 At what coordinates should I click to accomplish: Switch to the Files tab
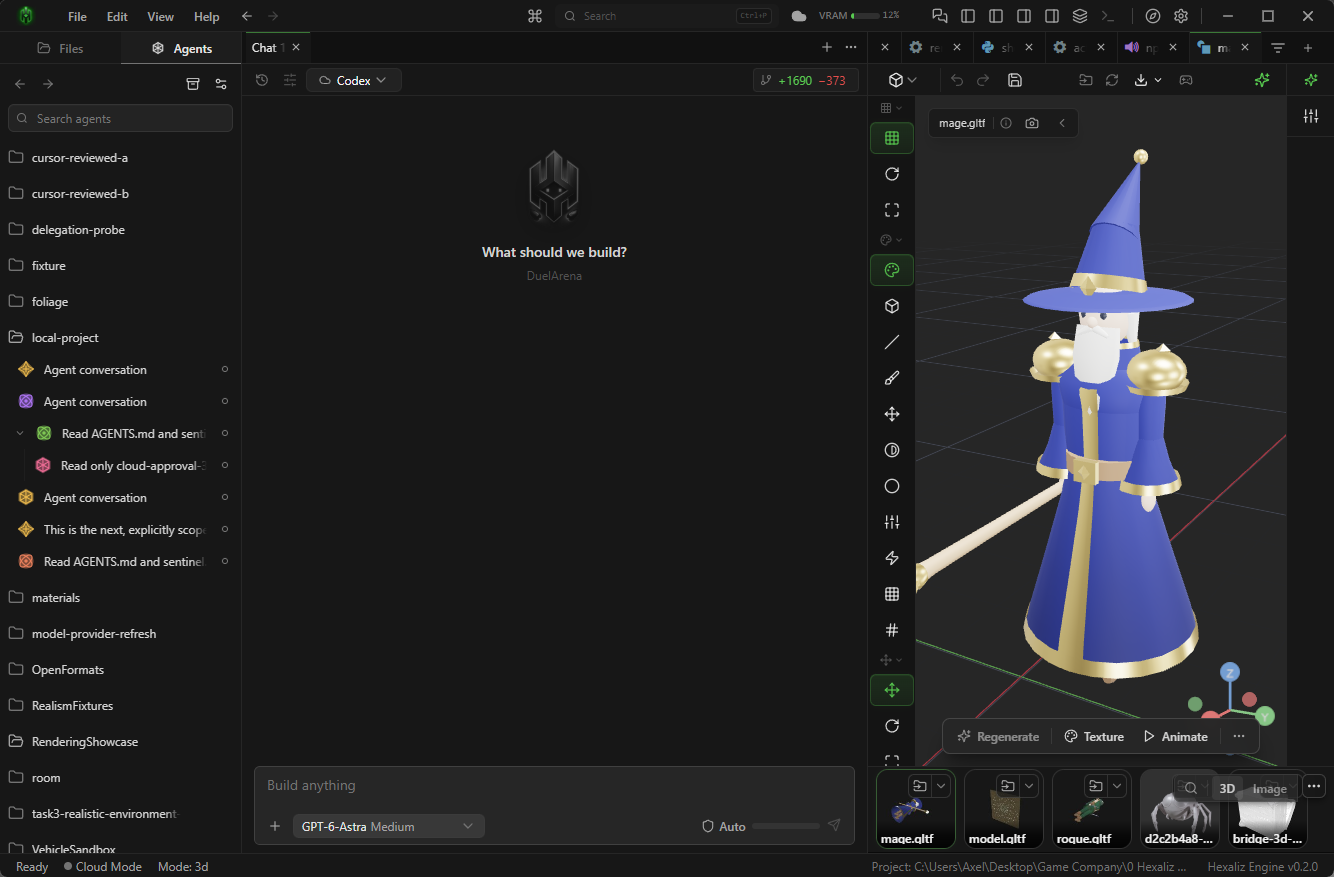pos(60,48)
